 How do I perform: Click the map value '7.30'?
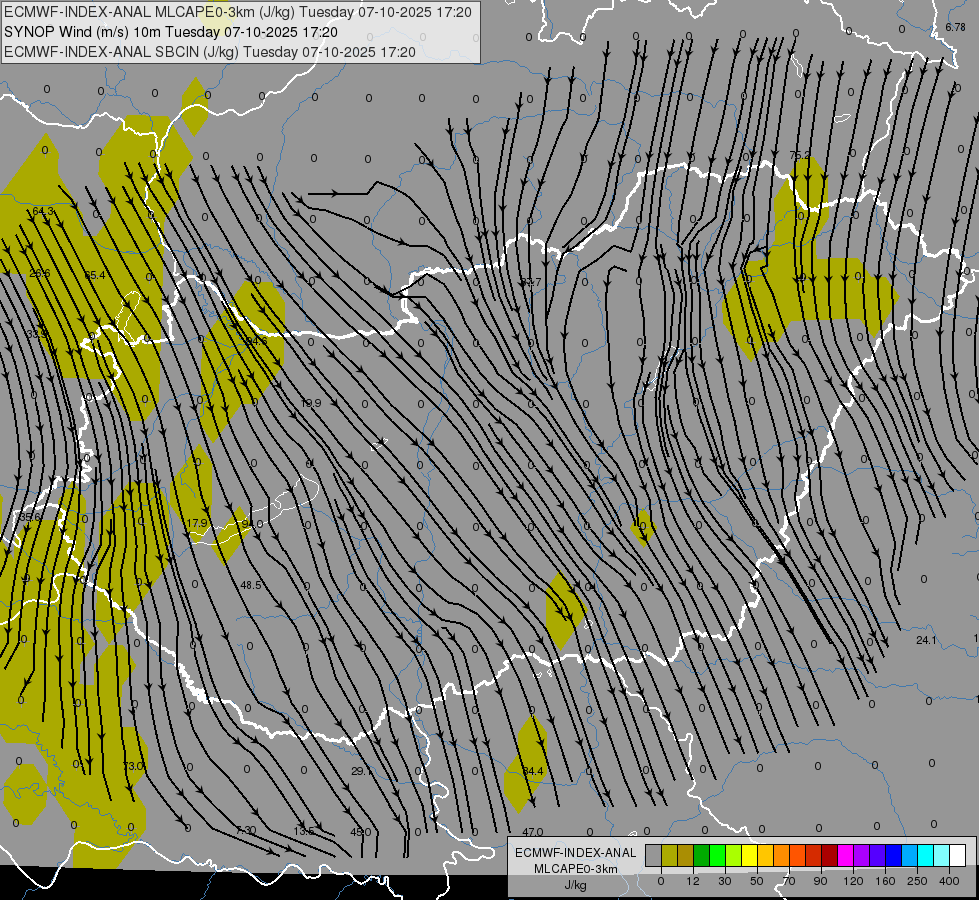[246, 830]
